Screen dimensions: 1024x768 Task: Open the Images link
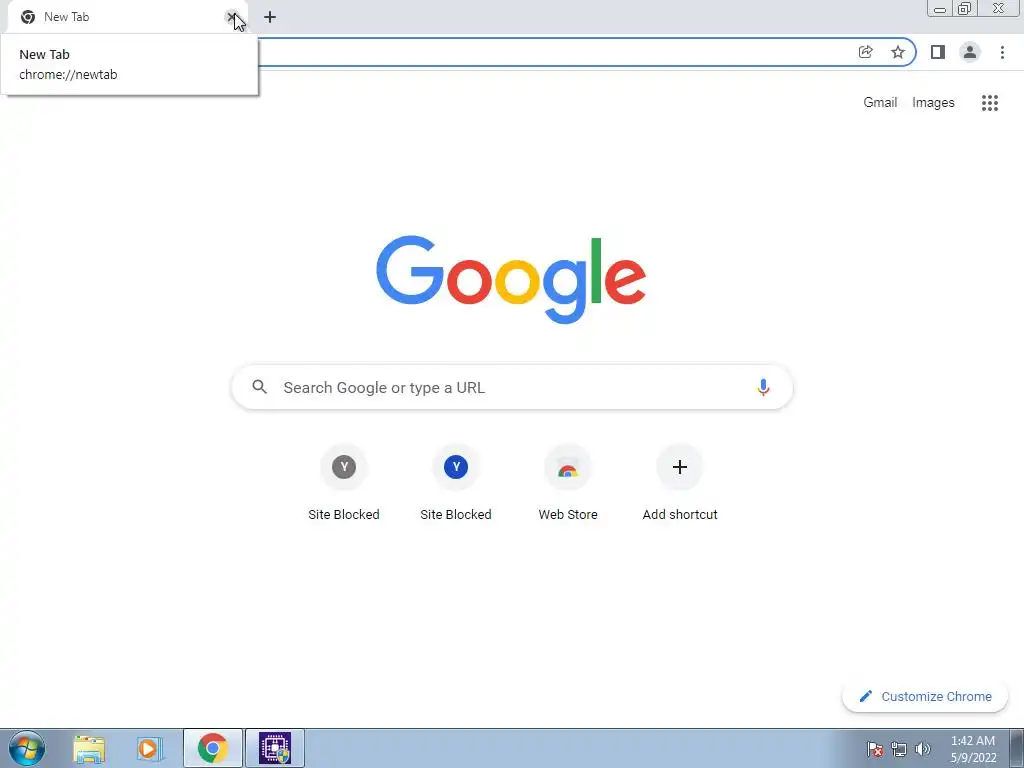[933, 103]
